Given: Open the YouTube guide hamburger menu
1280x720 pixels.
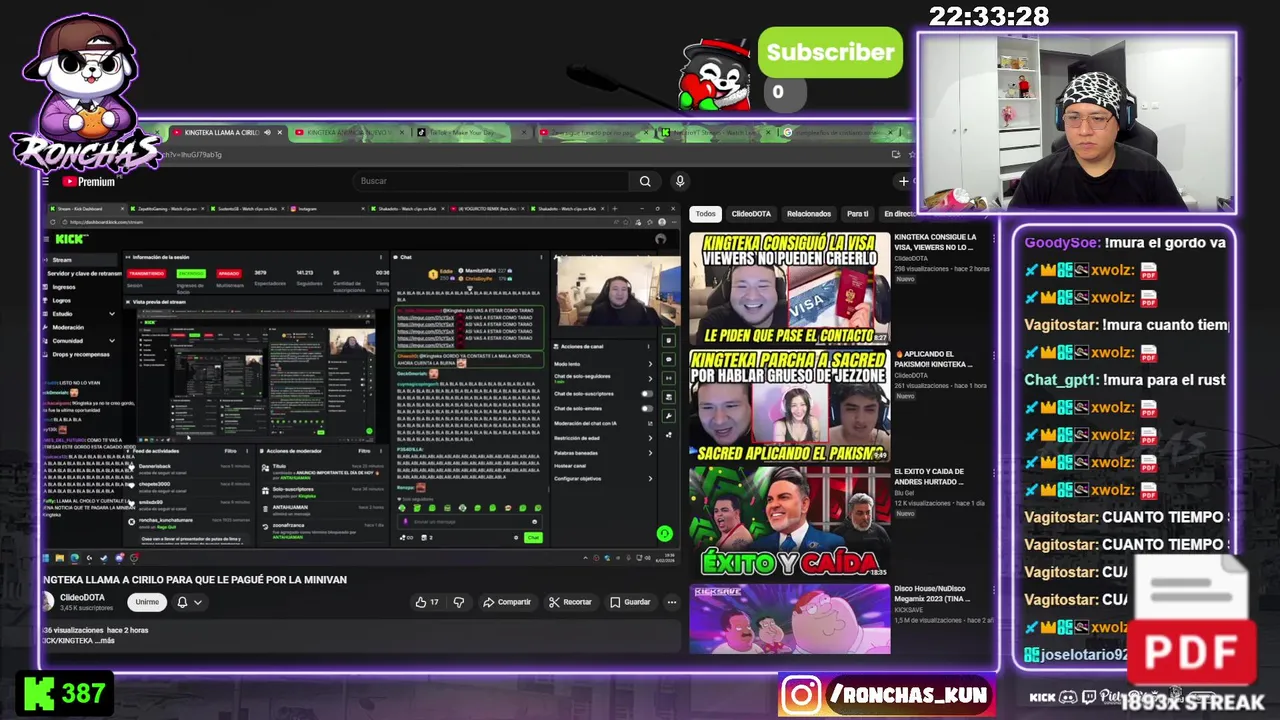Looking at the screenshot, I should (46, 181).
